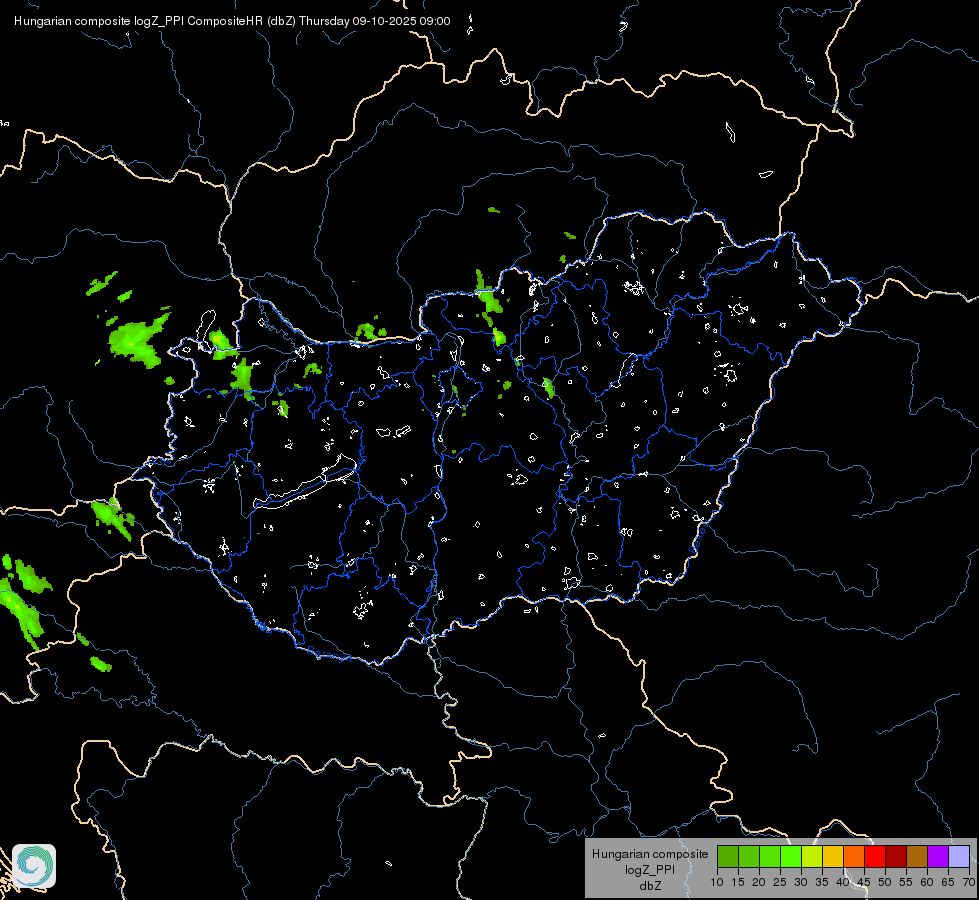The height and width of the screenshot is (900, 979).
Task: Select the 65-70 dBZ lavender swatch
Action: 959,856
